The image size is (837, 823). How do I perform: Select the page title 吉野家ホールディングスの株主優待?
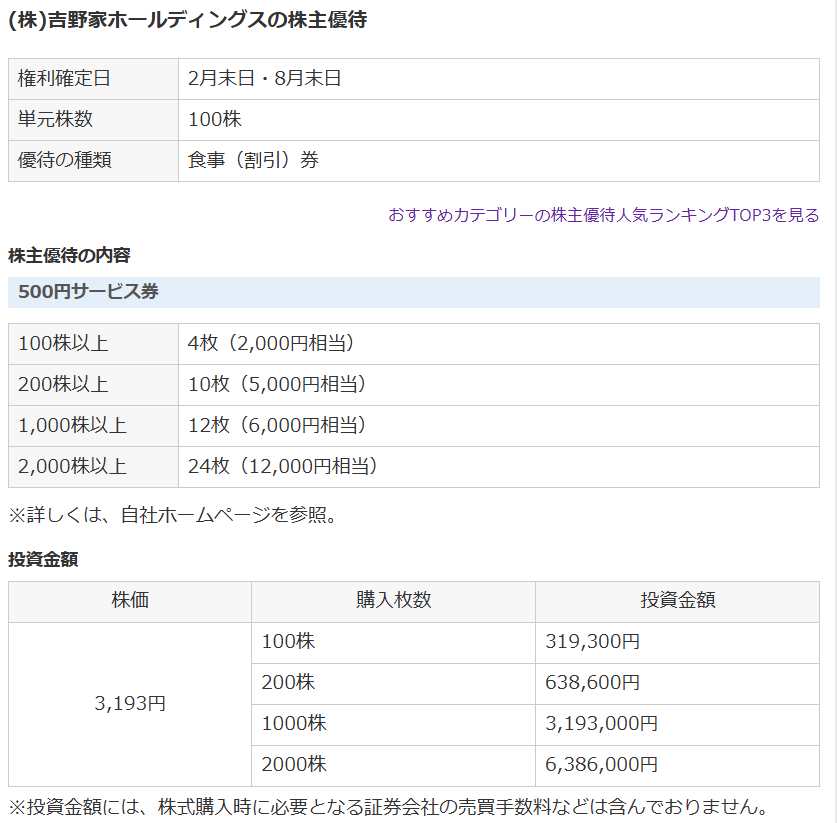click(x=188, y=20)
